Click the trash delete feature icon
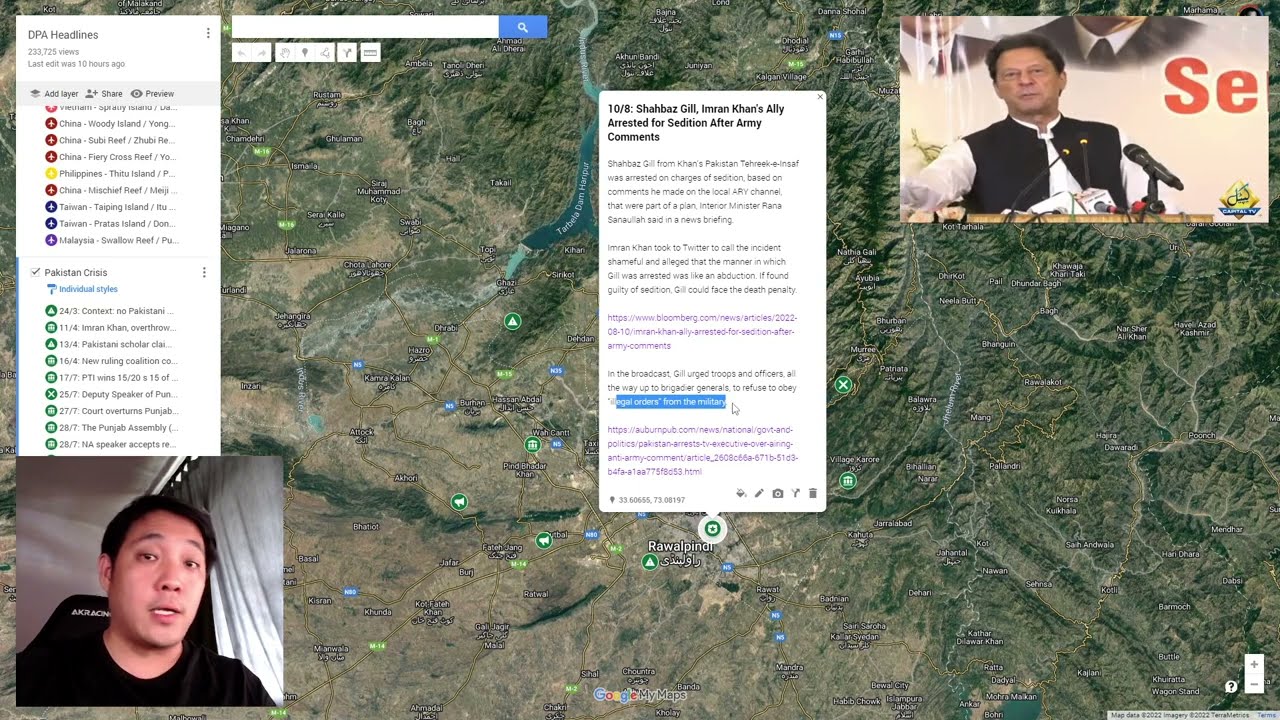The image size is (1280, 720). pos(813,494)
